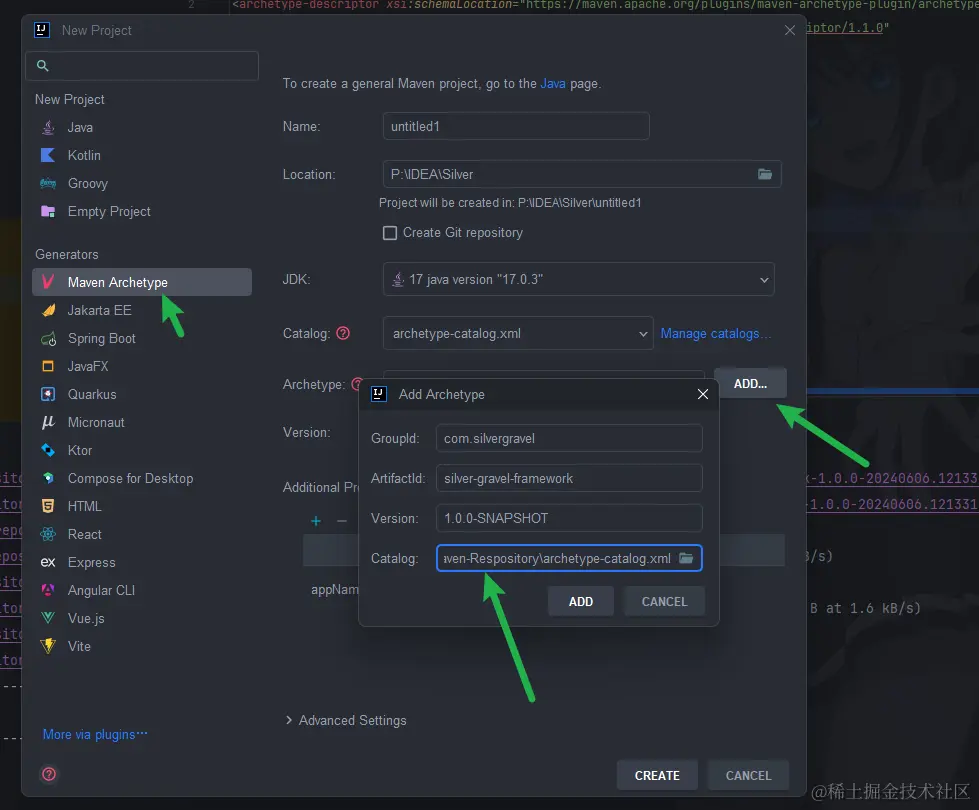Open help via bottom-left question icon

[x=49, y=774]
